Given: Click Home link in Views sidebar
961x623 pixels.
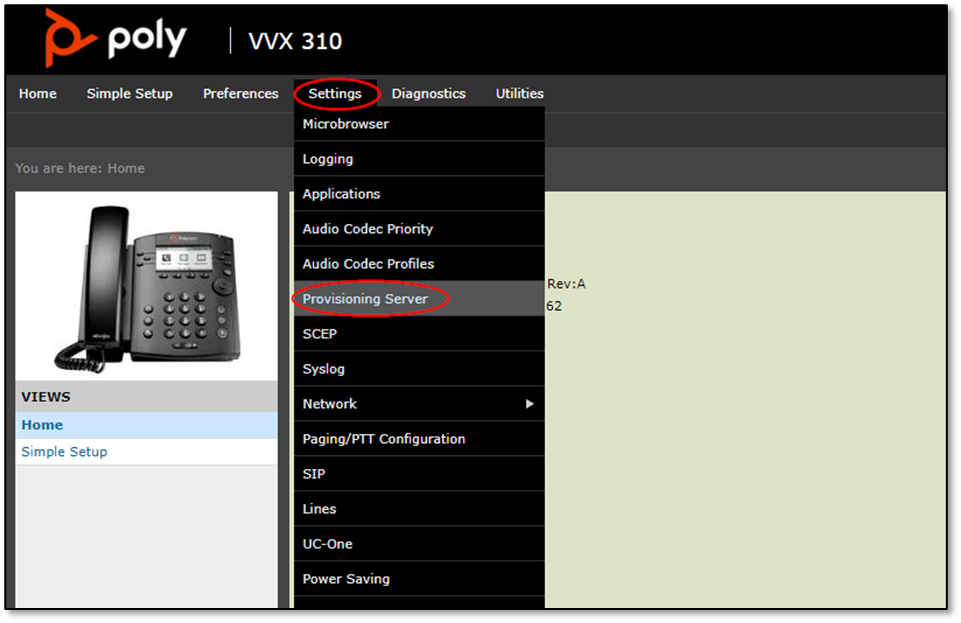Looking at the screenshot, I should [x=42, y=425].
